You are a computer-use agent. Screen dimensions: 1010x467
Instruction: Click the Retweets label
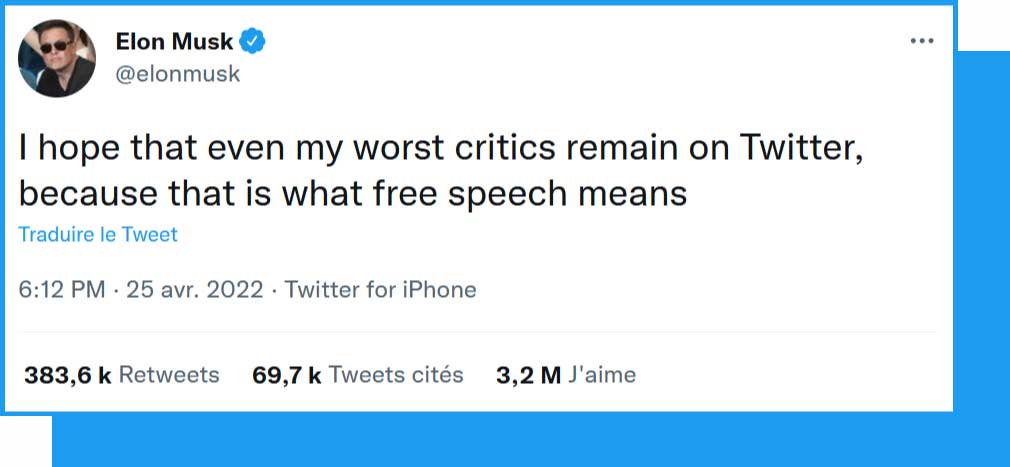click(169, 375)
